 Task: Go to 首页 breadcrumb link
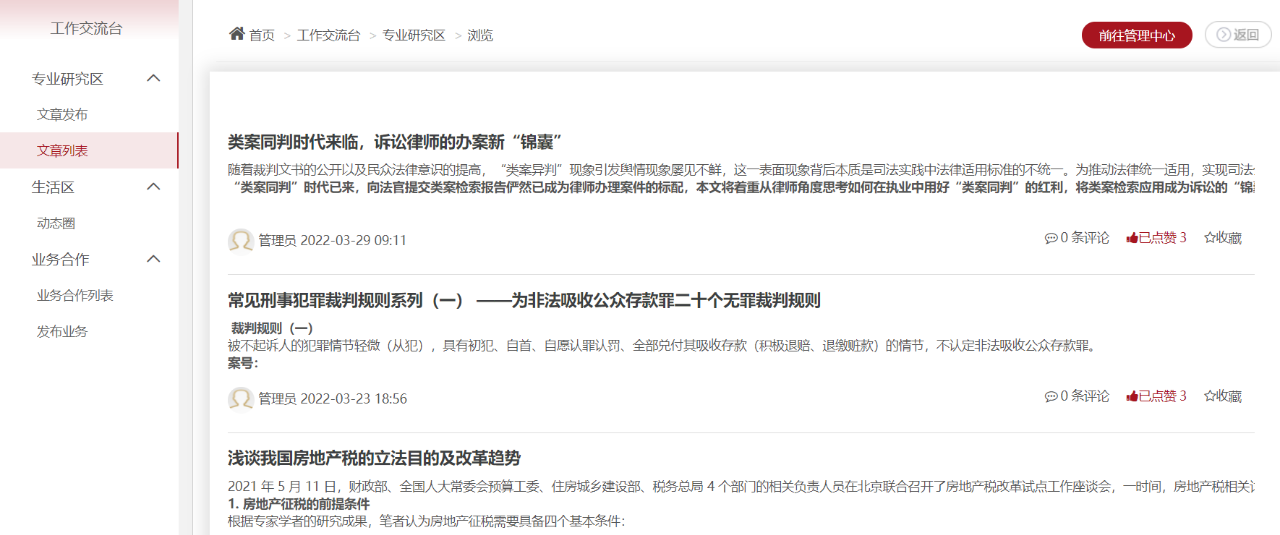click(262, 35)
